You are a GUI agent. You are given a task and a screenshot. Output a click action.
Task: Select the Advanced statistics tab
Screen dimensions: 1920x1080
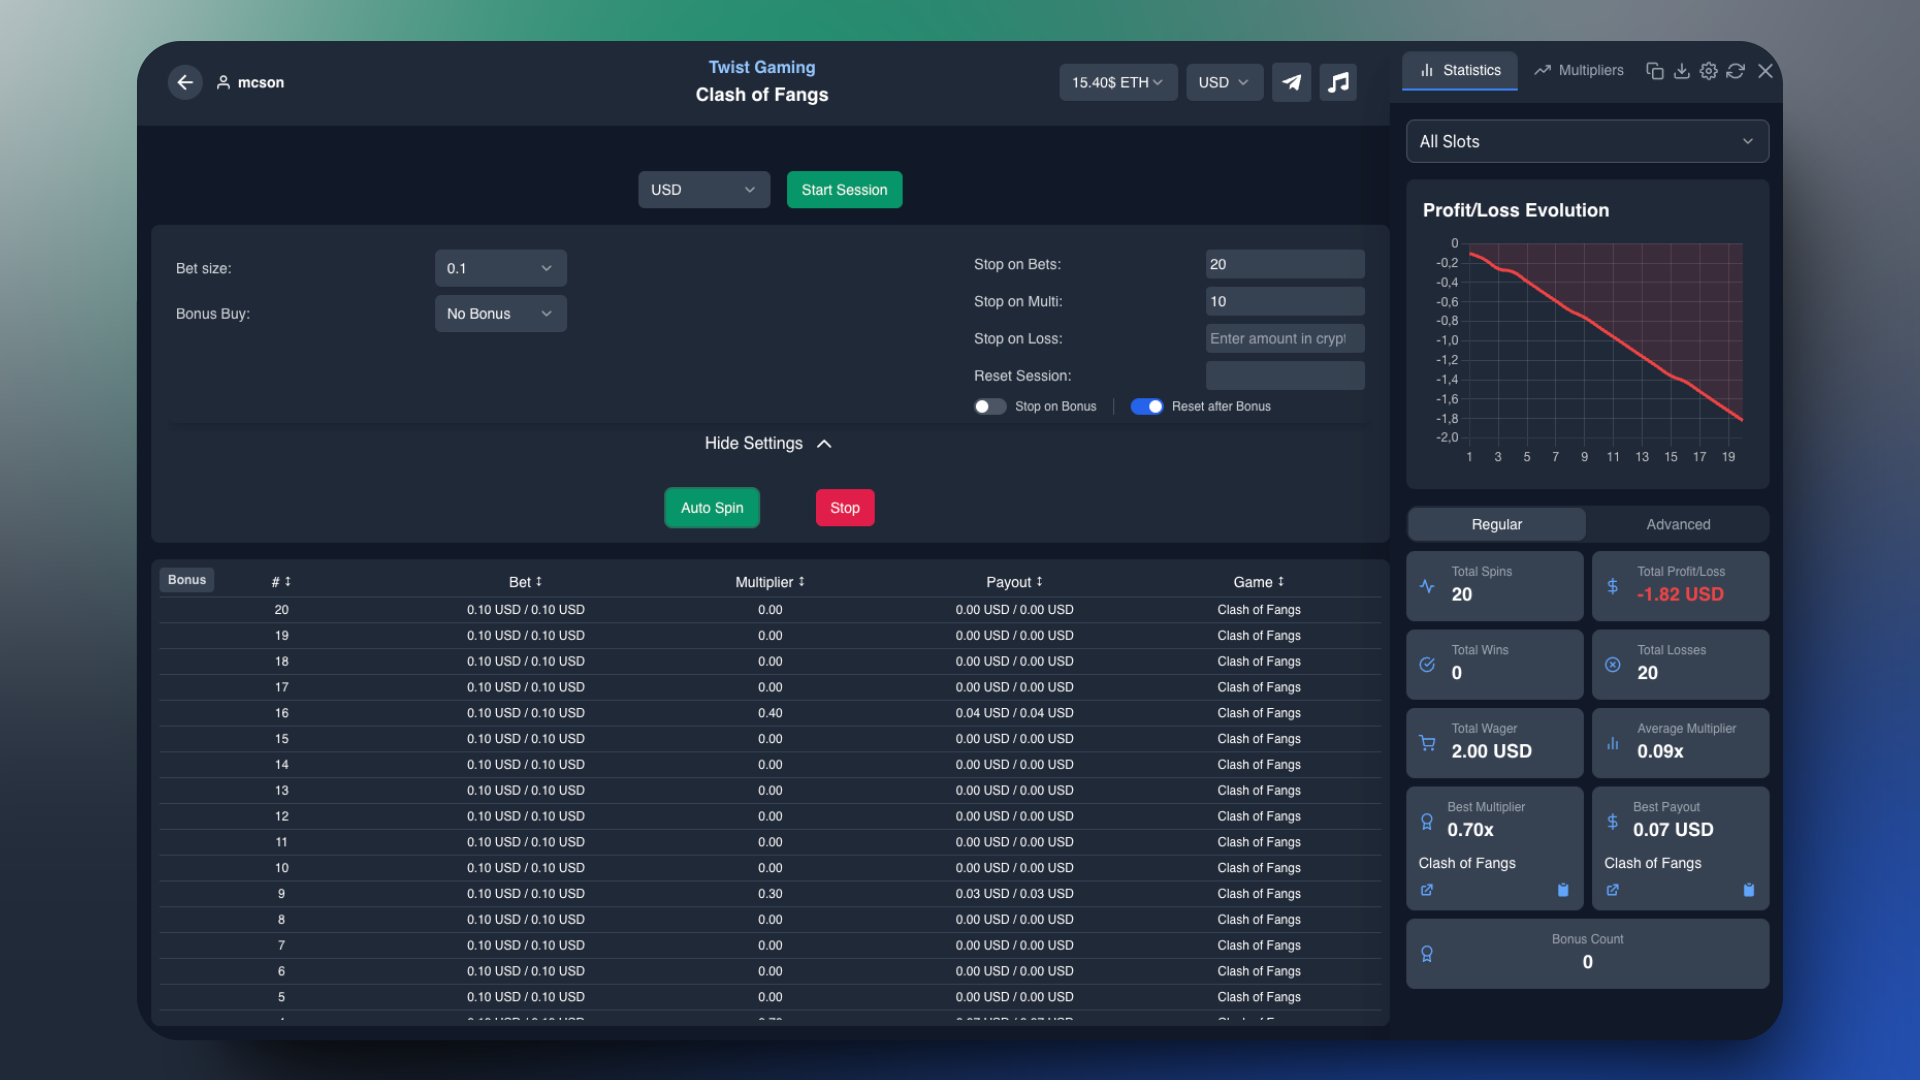[x=1678, y=524]
